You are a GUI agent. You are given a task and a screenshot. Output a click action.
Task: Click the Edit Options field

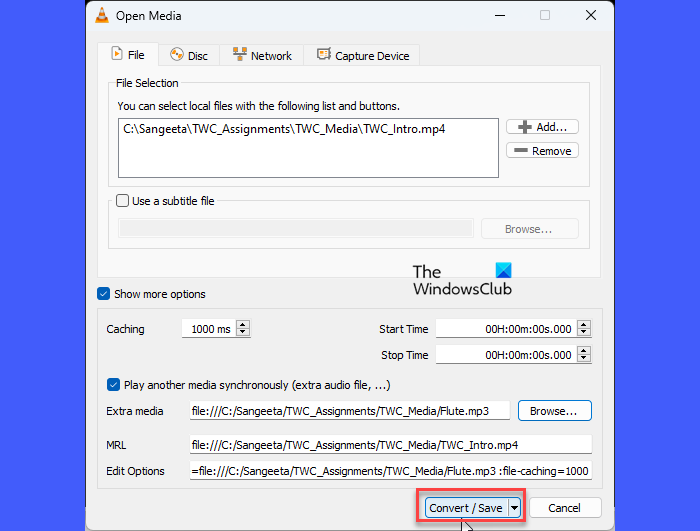[x=391, y=471]
